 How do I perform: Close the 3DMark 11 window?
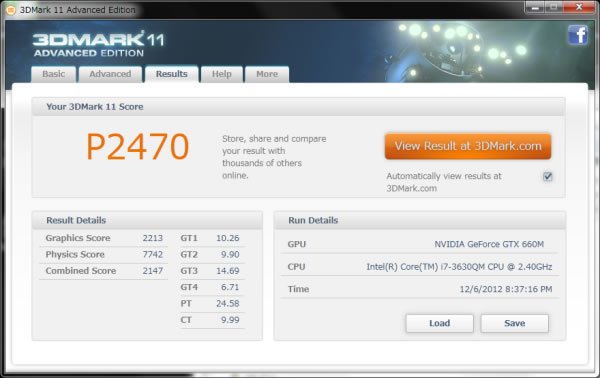579,7
